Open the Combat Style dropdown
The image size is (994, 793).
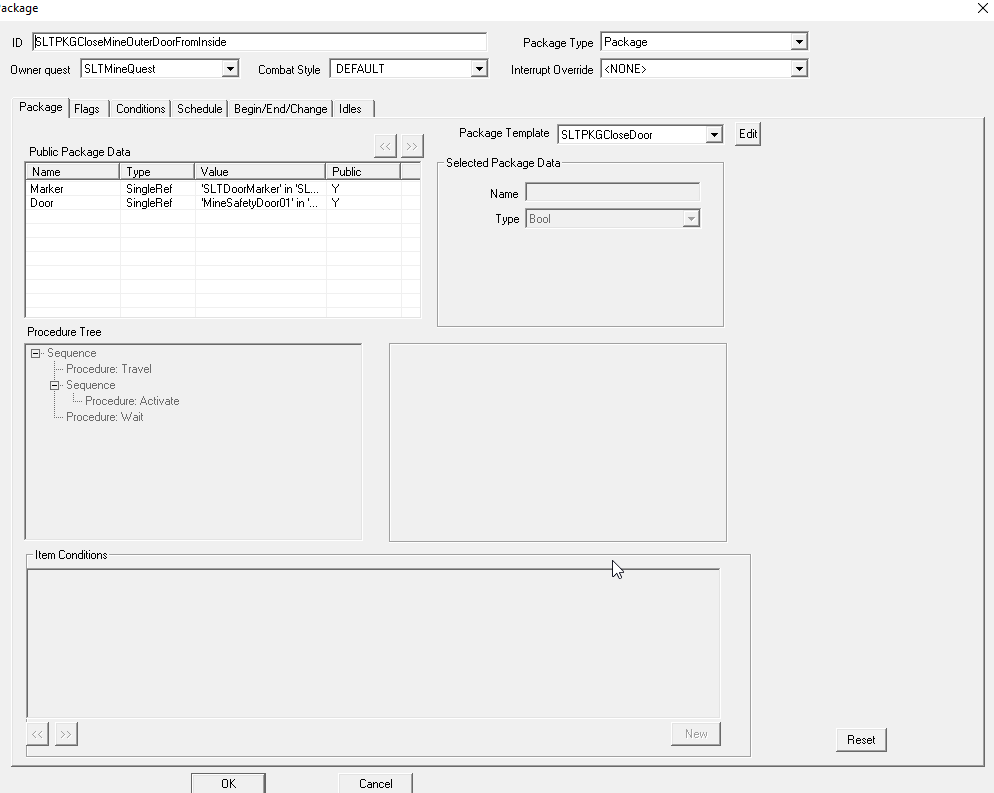click(x=479, y=68)
